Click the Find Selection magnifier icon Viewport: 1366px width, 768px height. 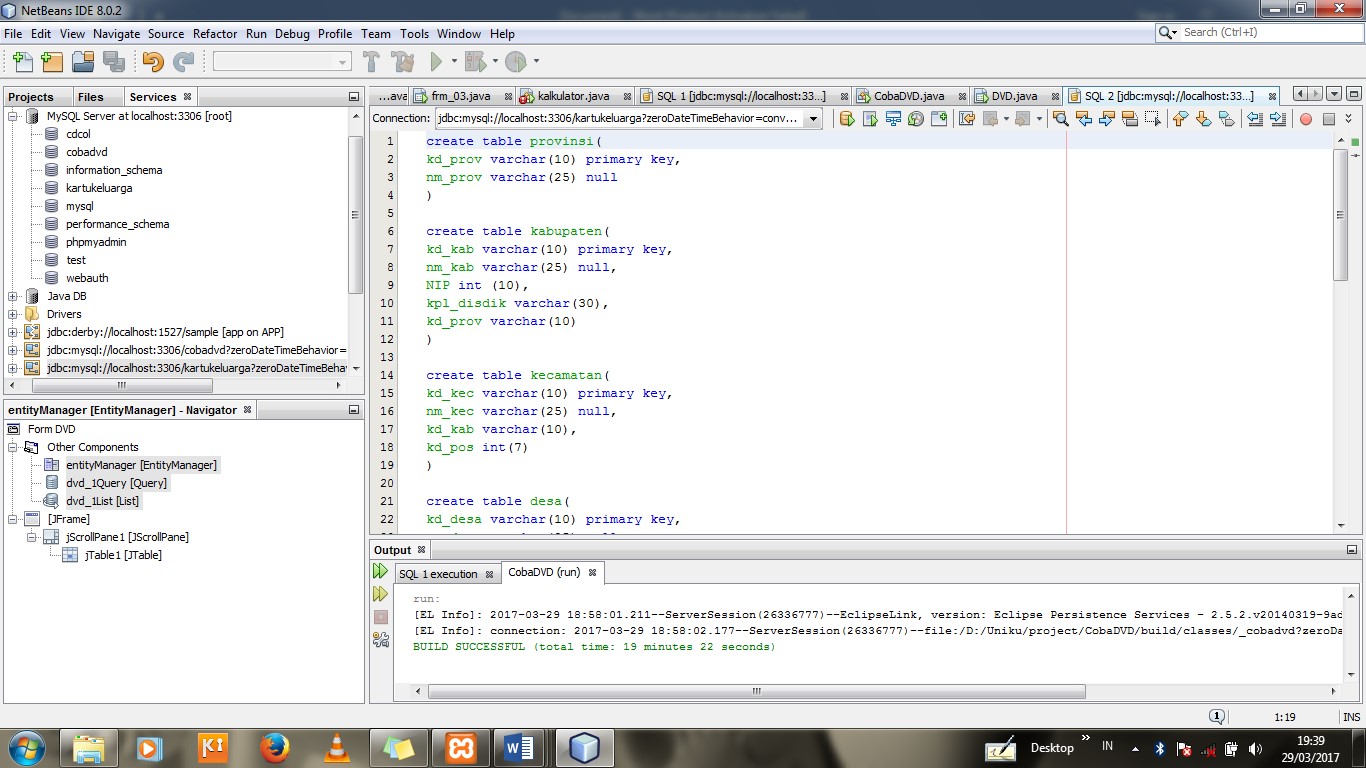coord(1061,119)
